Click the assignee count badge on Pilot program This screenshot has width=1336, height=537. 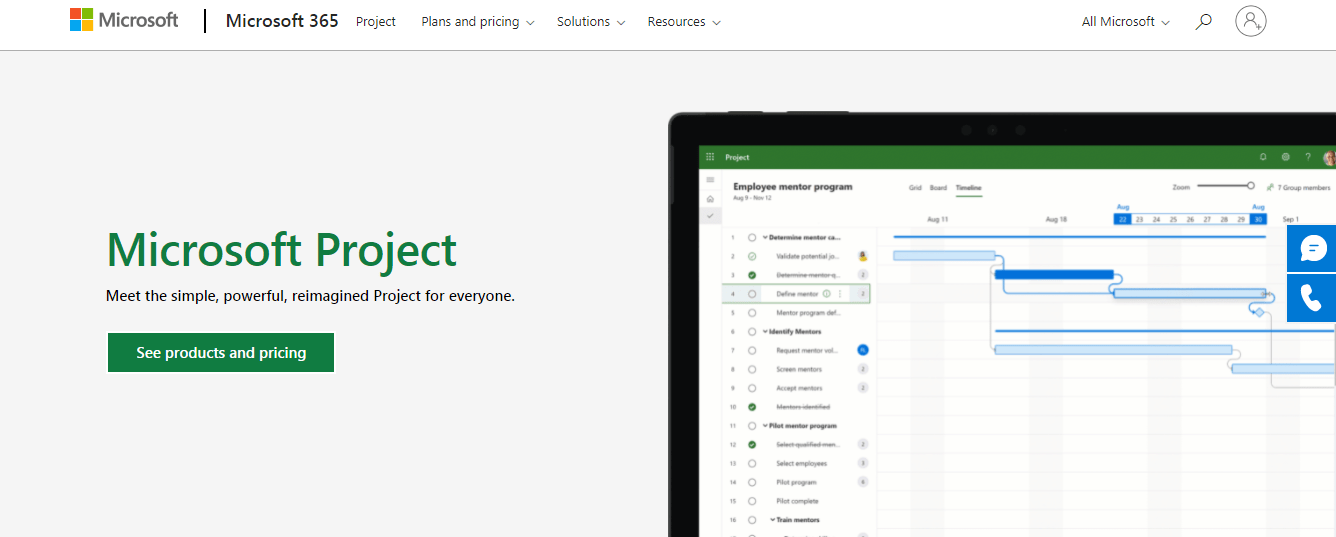coord(863,482)
